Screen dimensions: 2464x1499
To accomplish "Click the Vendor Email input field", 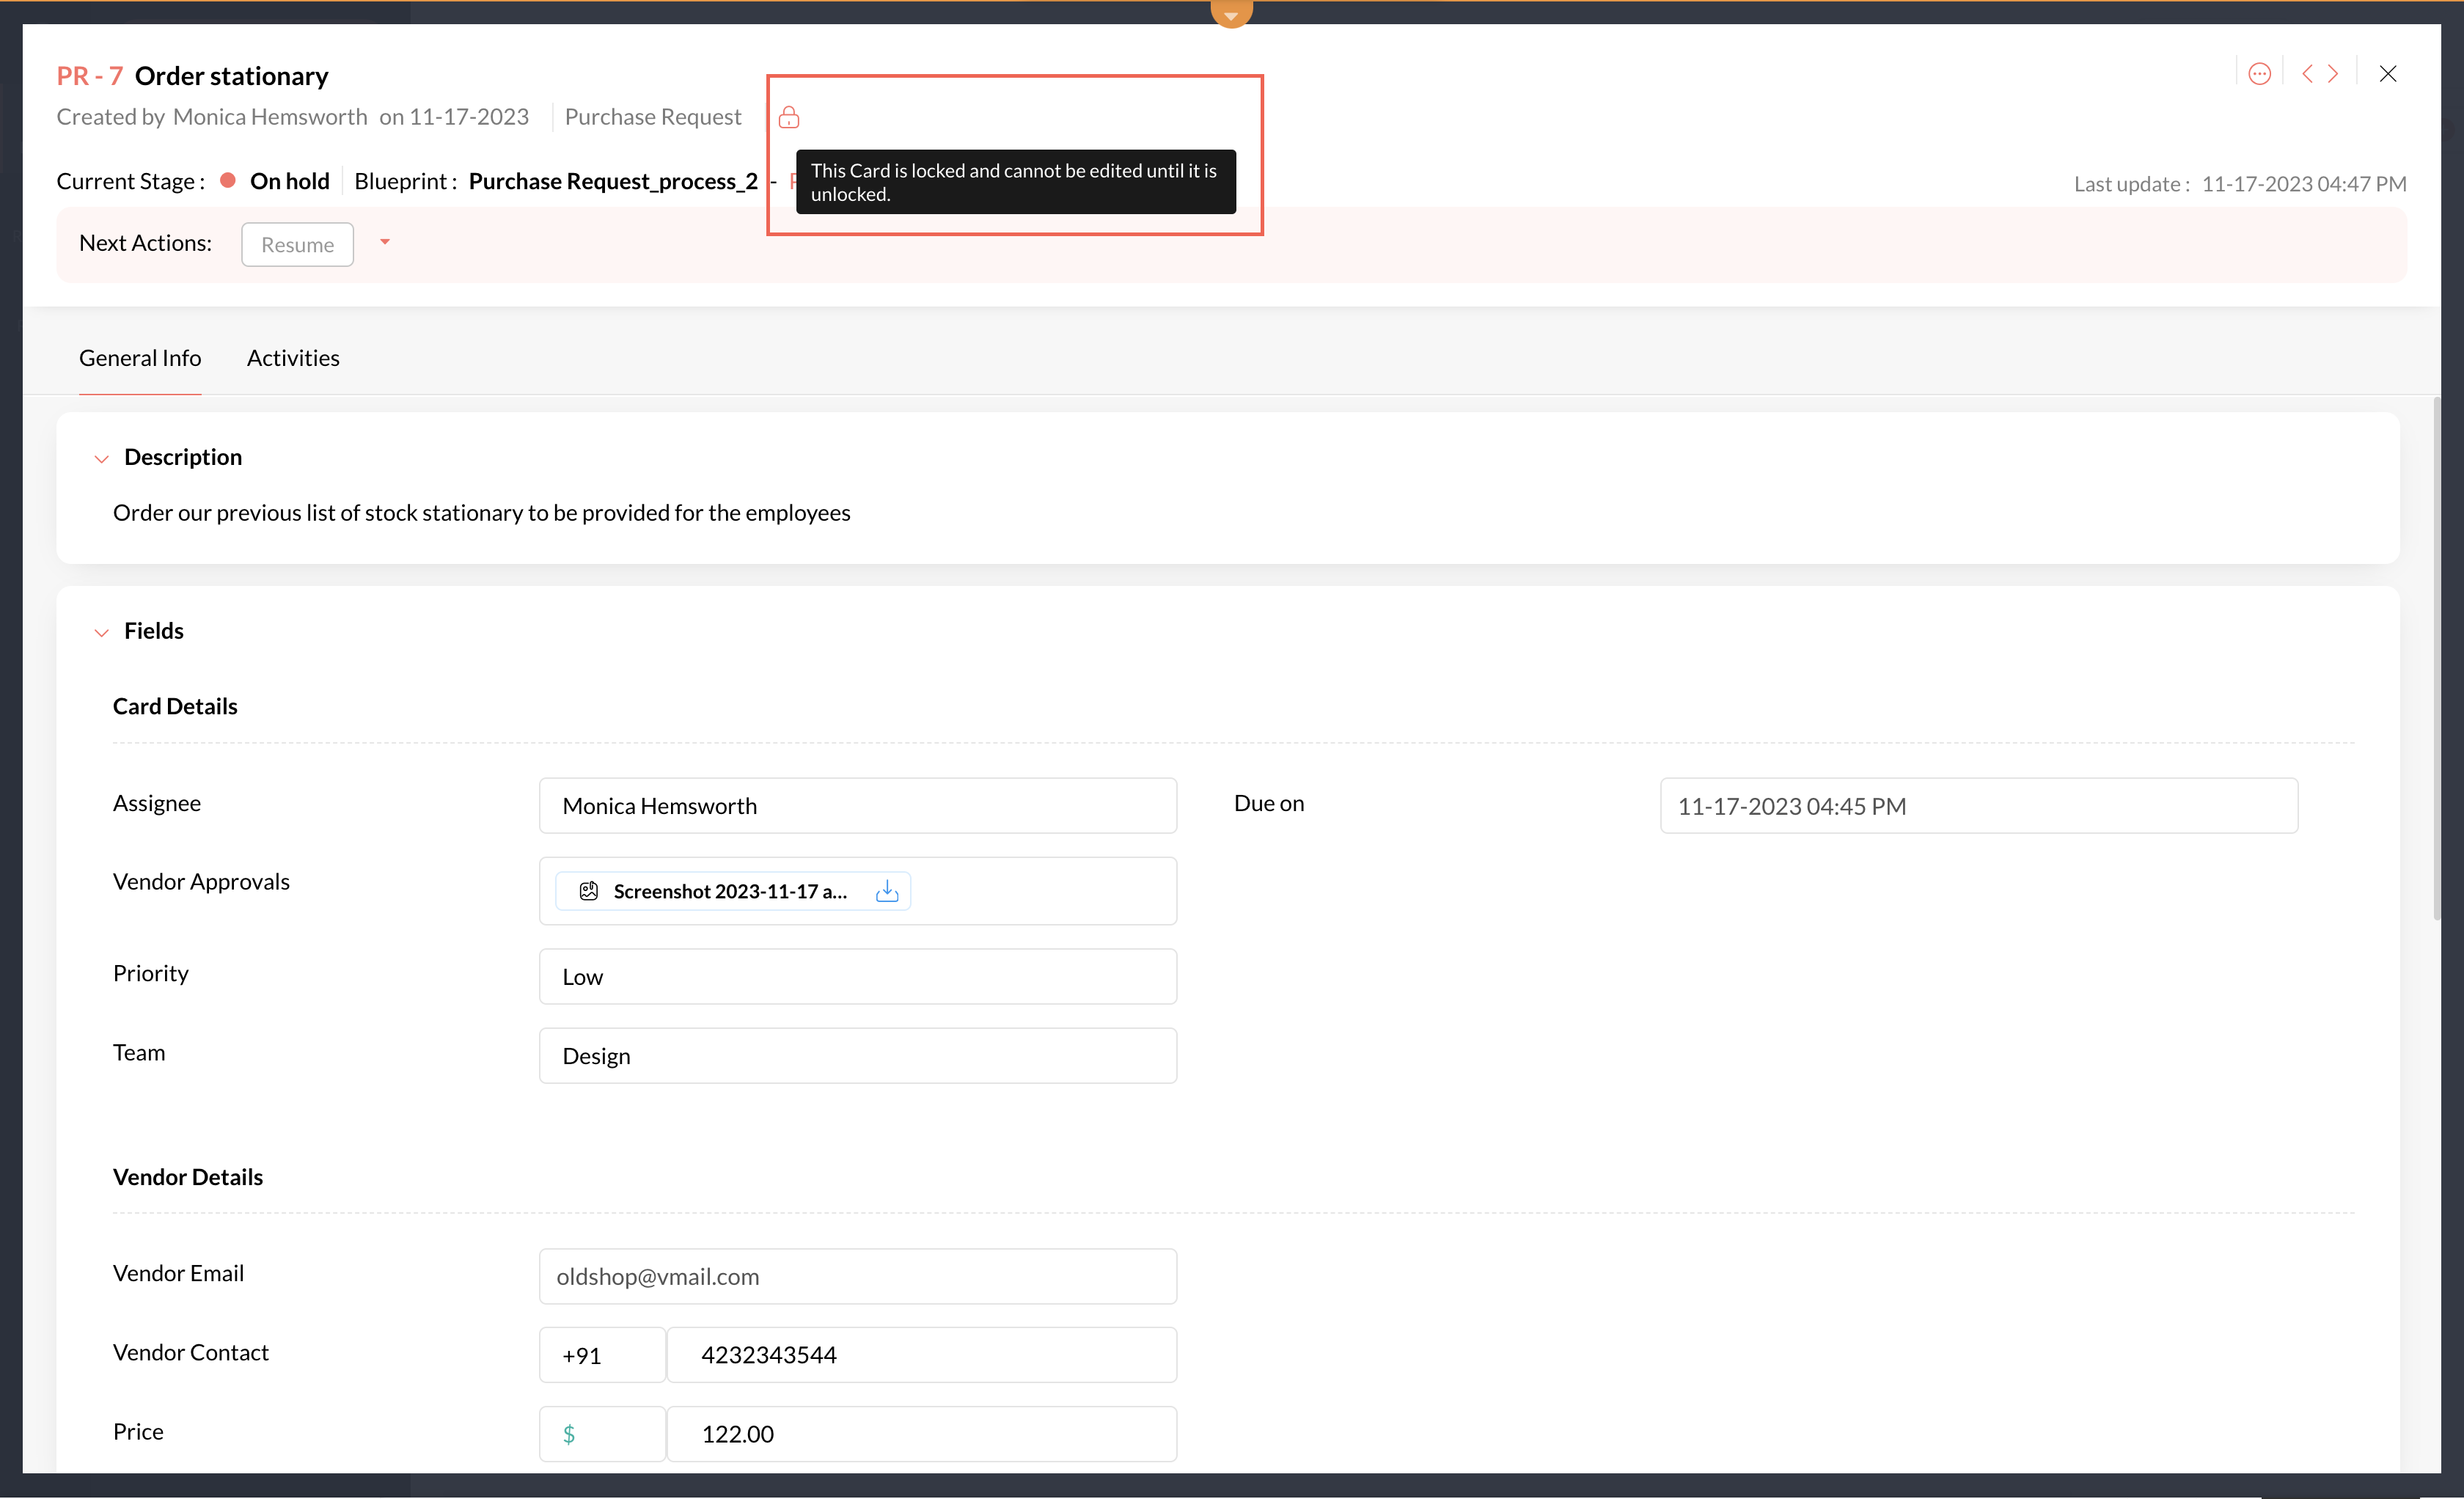I will pos(857,1277).
